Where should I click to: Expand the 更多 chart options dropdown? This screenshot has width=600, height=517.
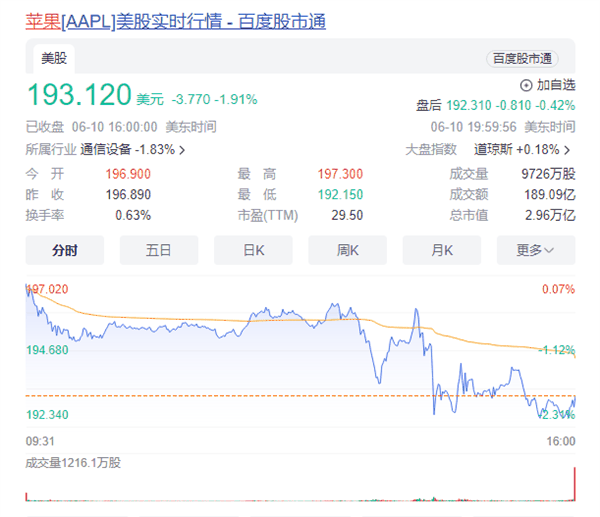[536, 250]
